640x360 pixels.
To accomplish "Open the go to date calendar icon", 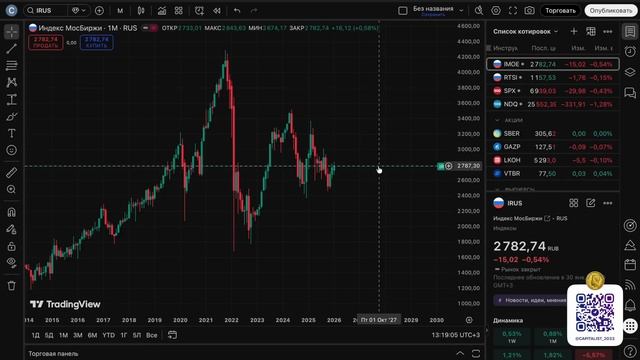I will click(x=172, y=335).
